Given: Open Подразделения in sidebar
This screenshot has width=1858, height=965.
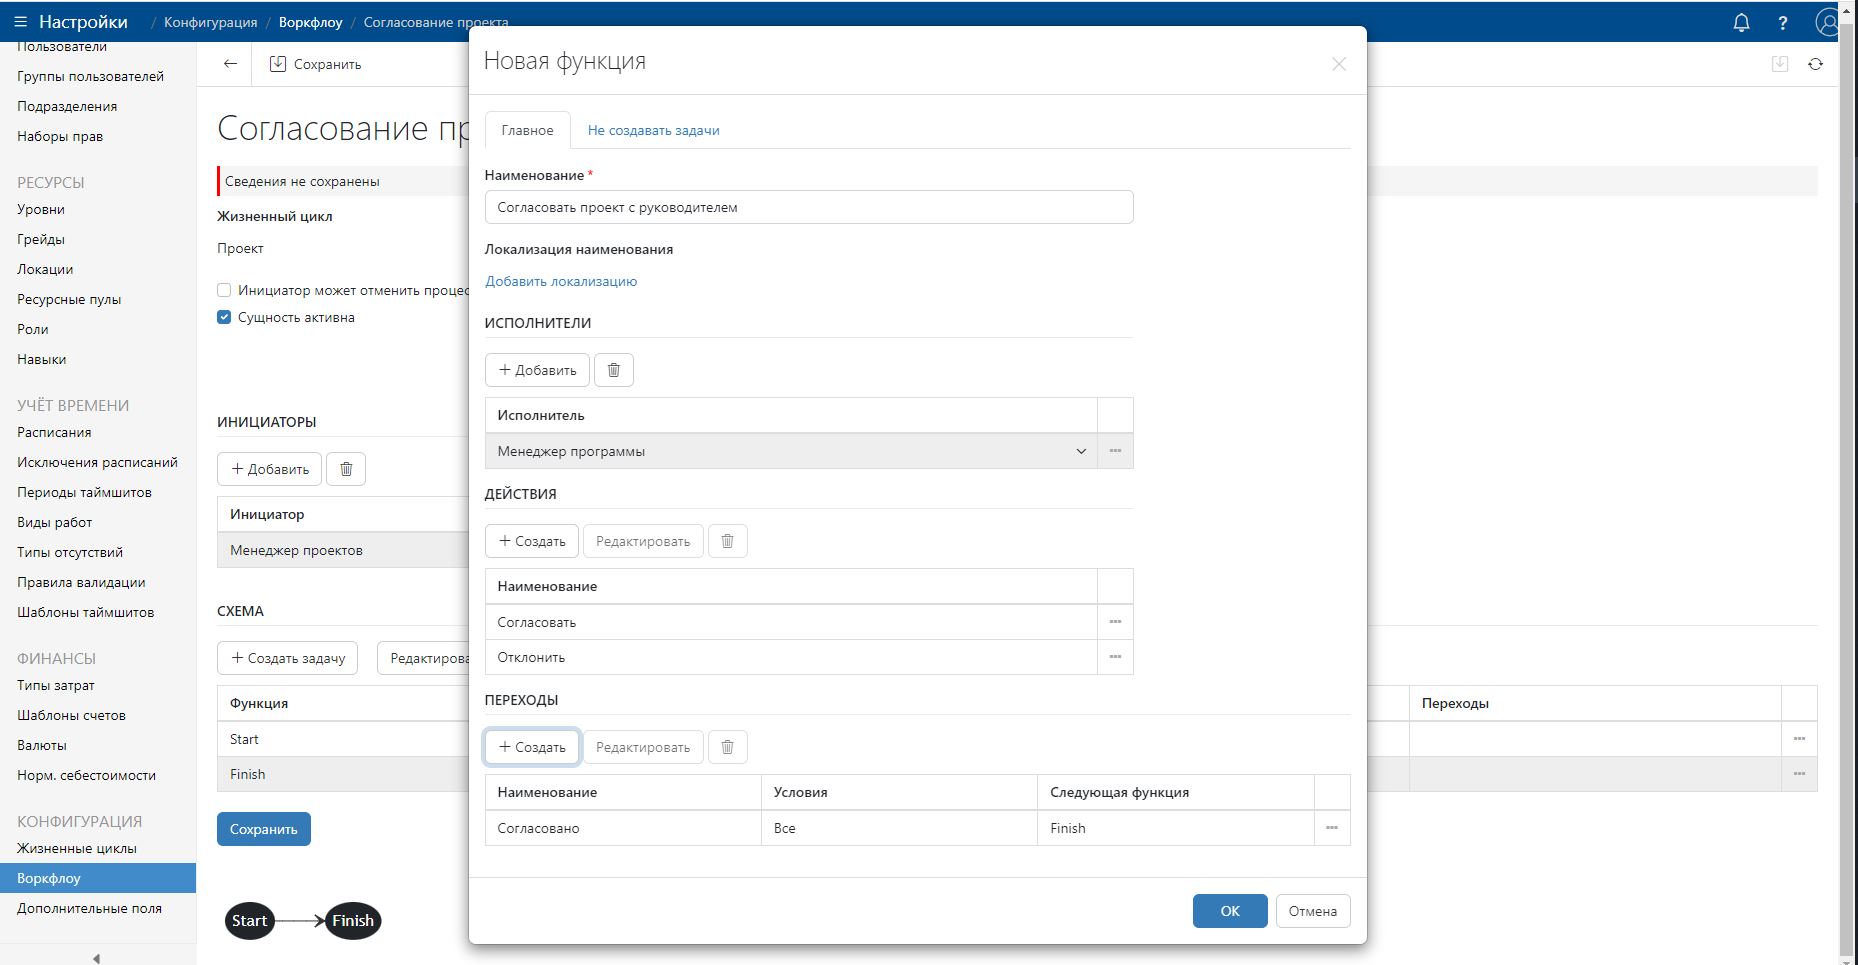Looking at the screenshot, I should 67,106.
